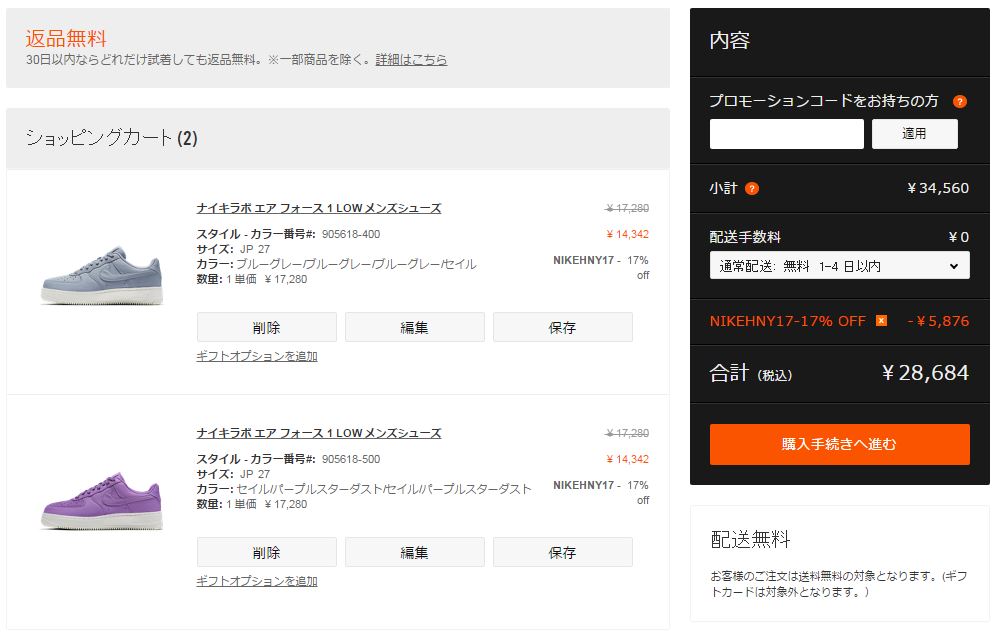Click 削除 for the purple shoe
This screenshot has height=633, width=998.
point(267,553)
